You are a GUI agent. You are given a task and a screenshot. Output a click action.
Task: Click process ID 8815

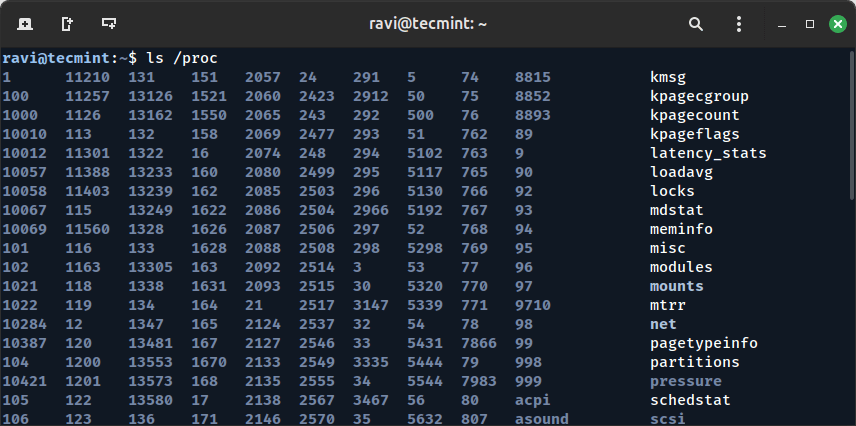(532, 78)
